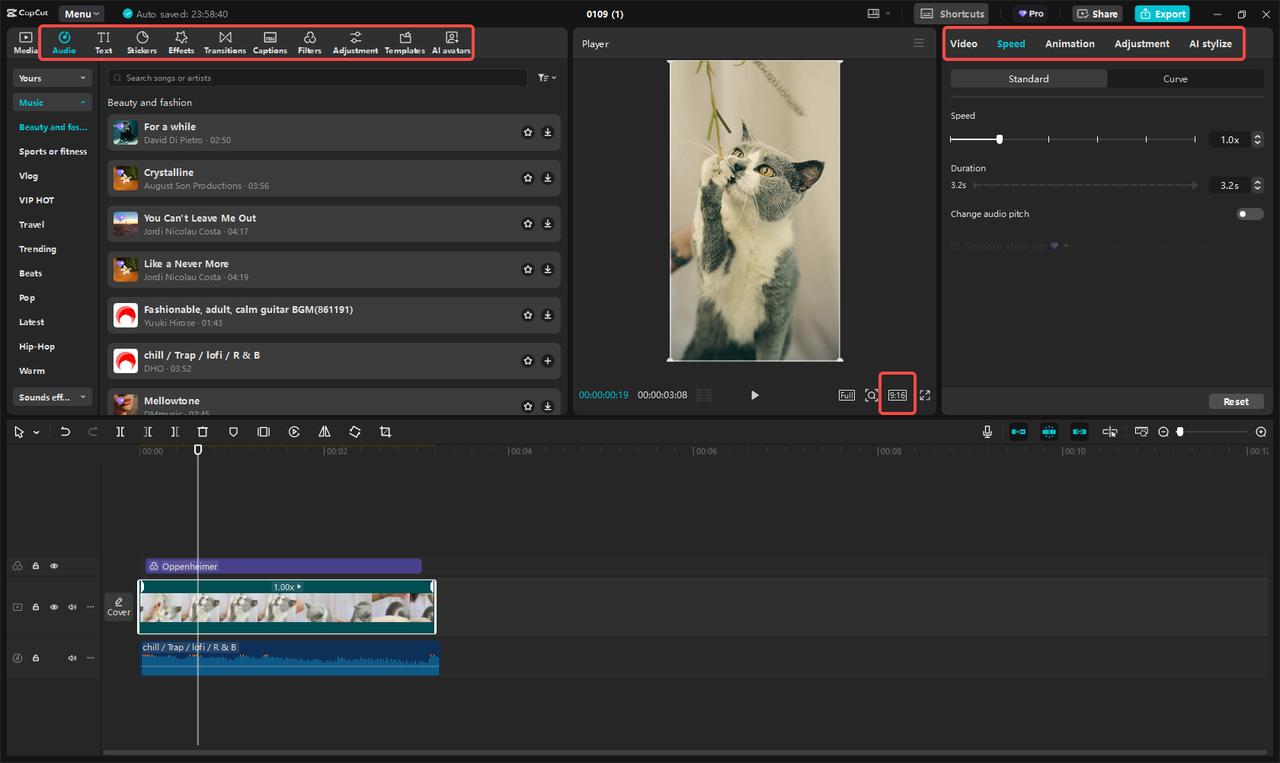Select the Mirror flip tool

pyautogui.click(x=324, y=431)
